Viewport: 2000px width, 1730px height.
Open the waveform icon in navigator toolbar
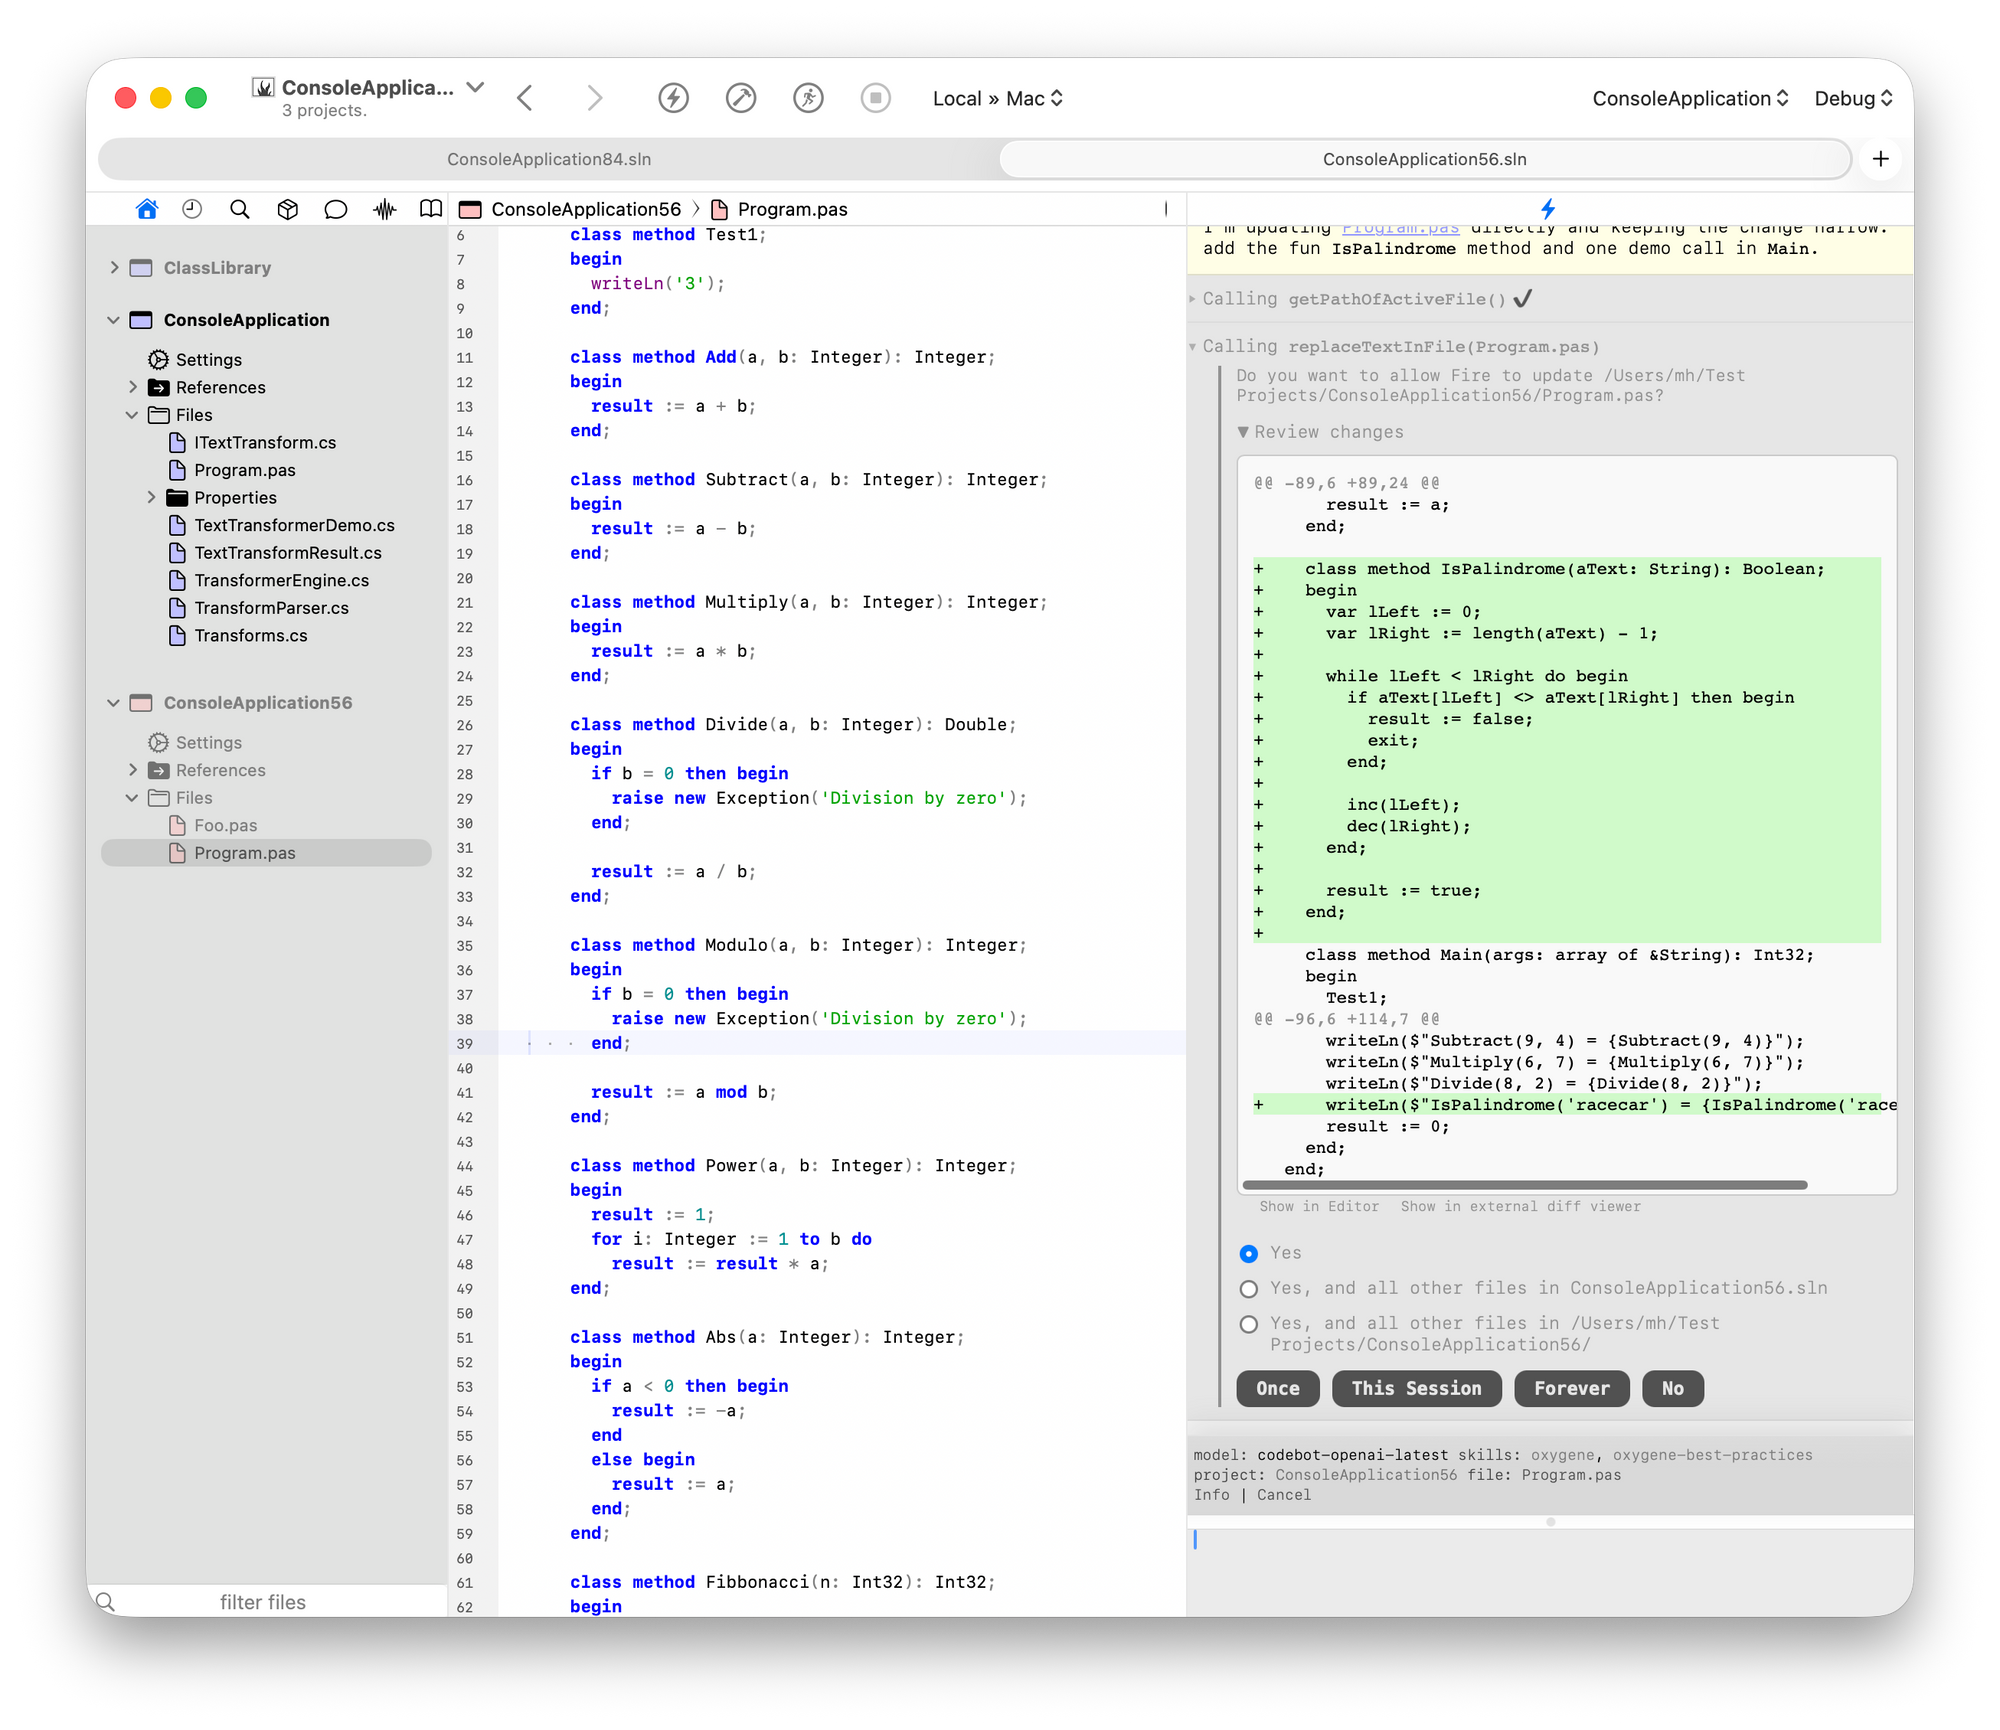click(x=385, y=209)
